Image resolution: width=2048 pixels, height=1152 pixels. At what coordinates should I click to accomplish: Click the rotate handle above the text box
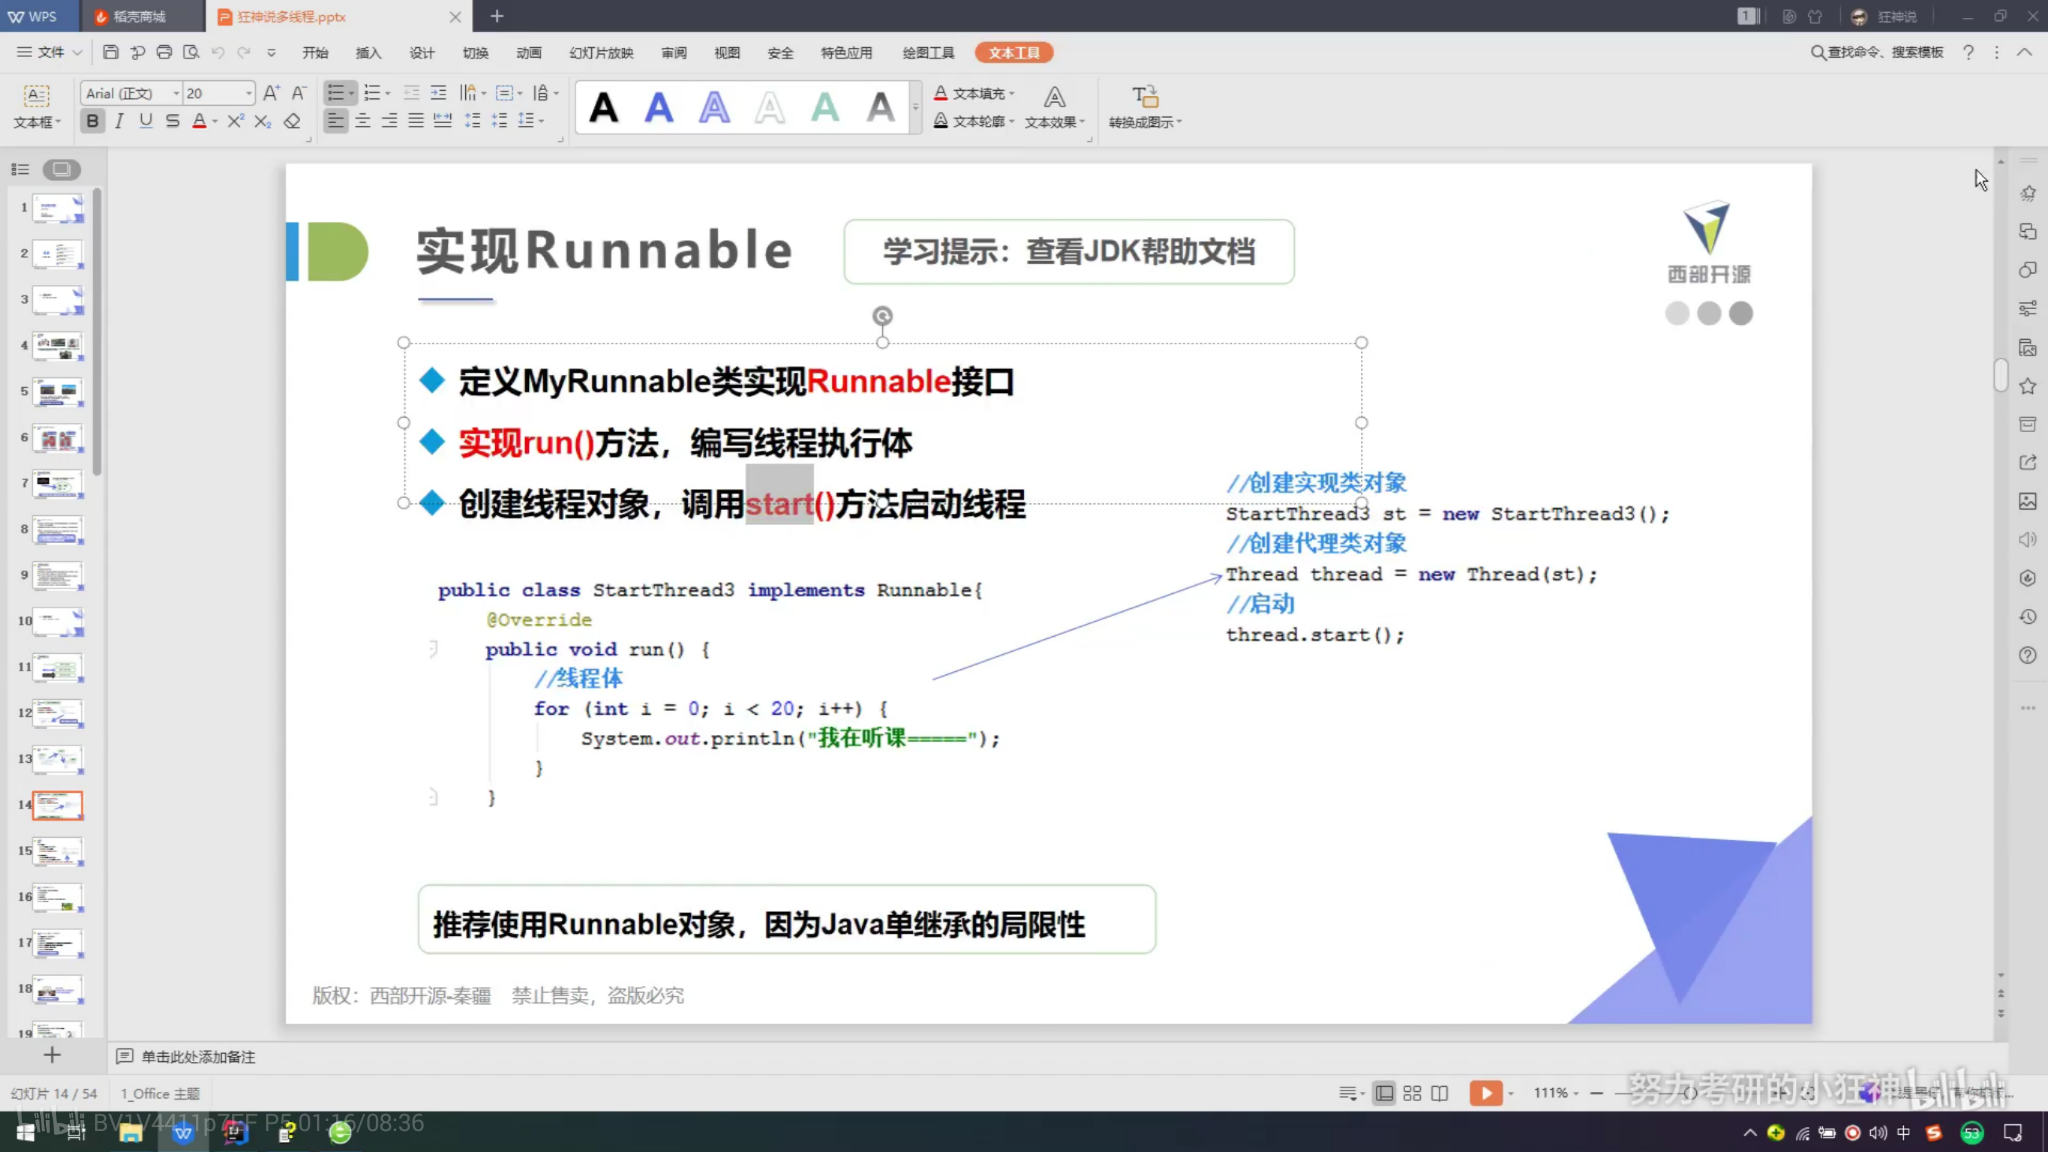882,316
